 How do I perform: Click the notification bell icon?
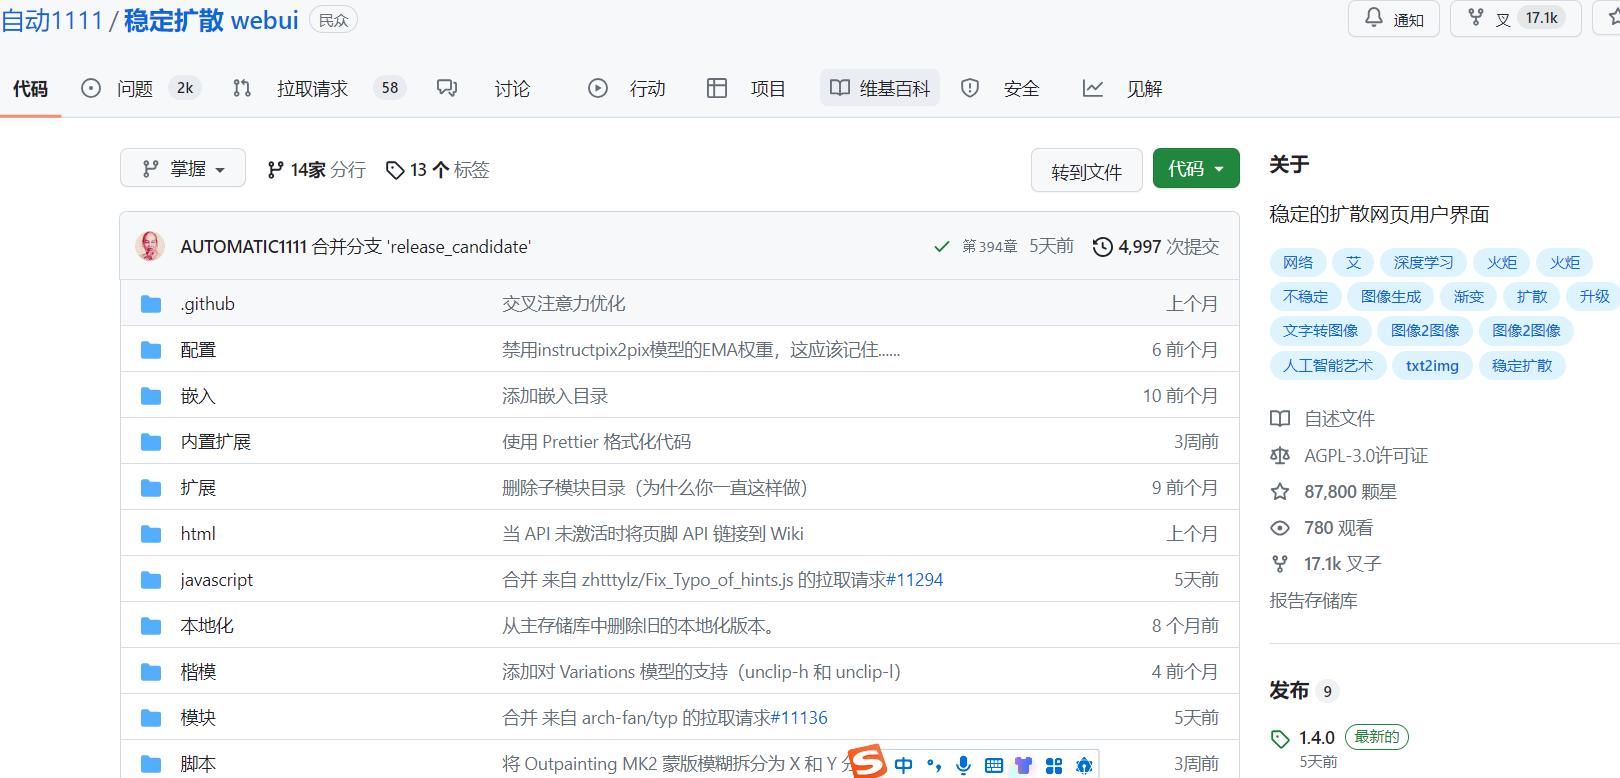(x=1374, y=18)
